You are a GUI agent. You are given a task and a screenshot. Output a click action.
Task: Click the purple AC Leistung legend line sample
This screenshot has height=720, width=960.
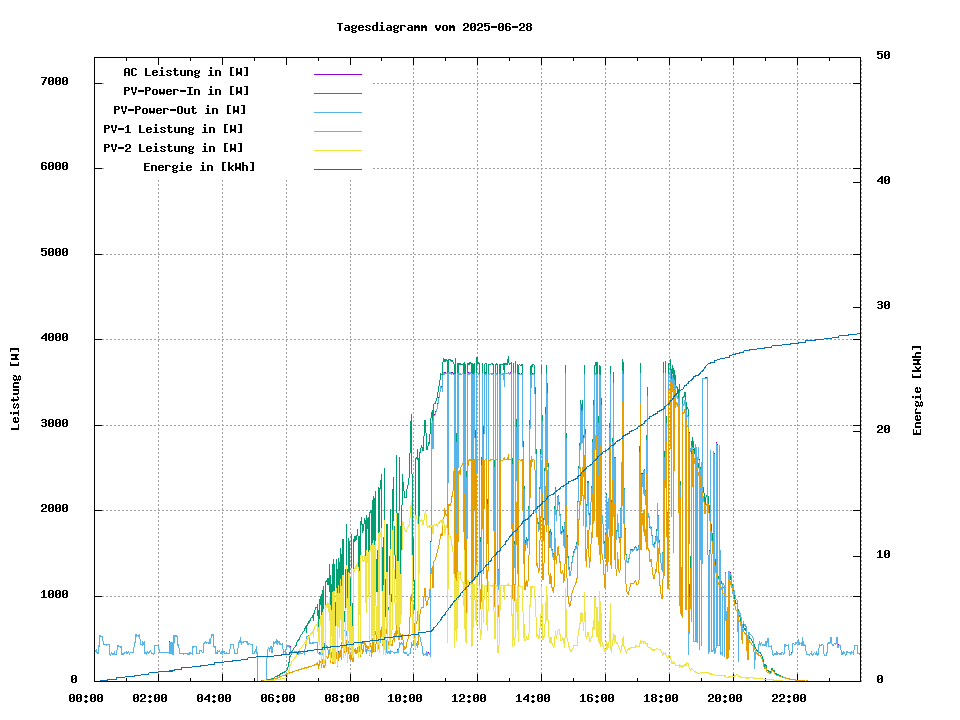click(337, 74)
